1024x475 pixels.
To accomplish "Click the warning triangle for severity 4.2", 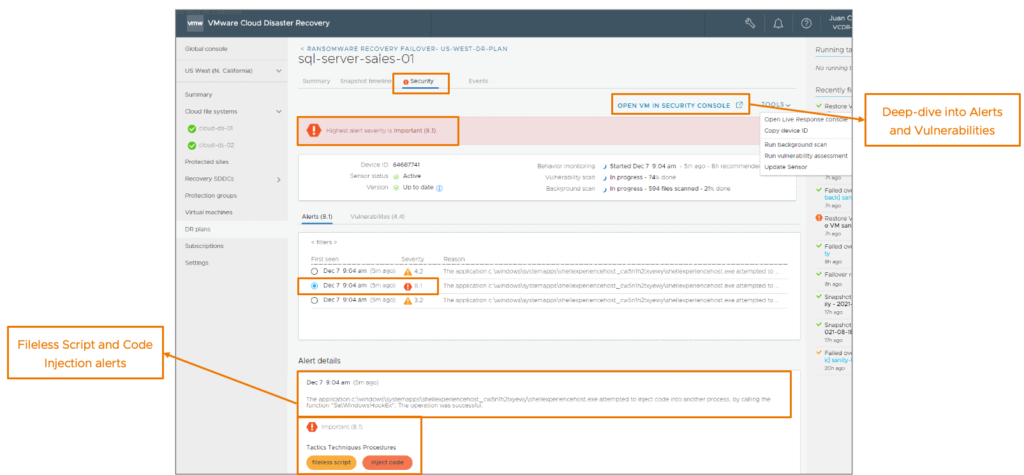I will point(408,271).
